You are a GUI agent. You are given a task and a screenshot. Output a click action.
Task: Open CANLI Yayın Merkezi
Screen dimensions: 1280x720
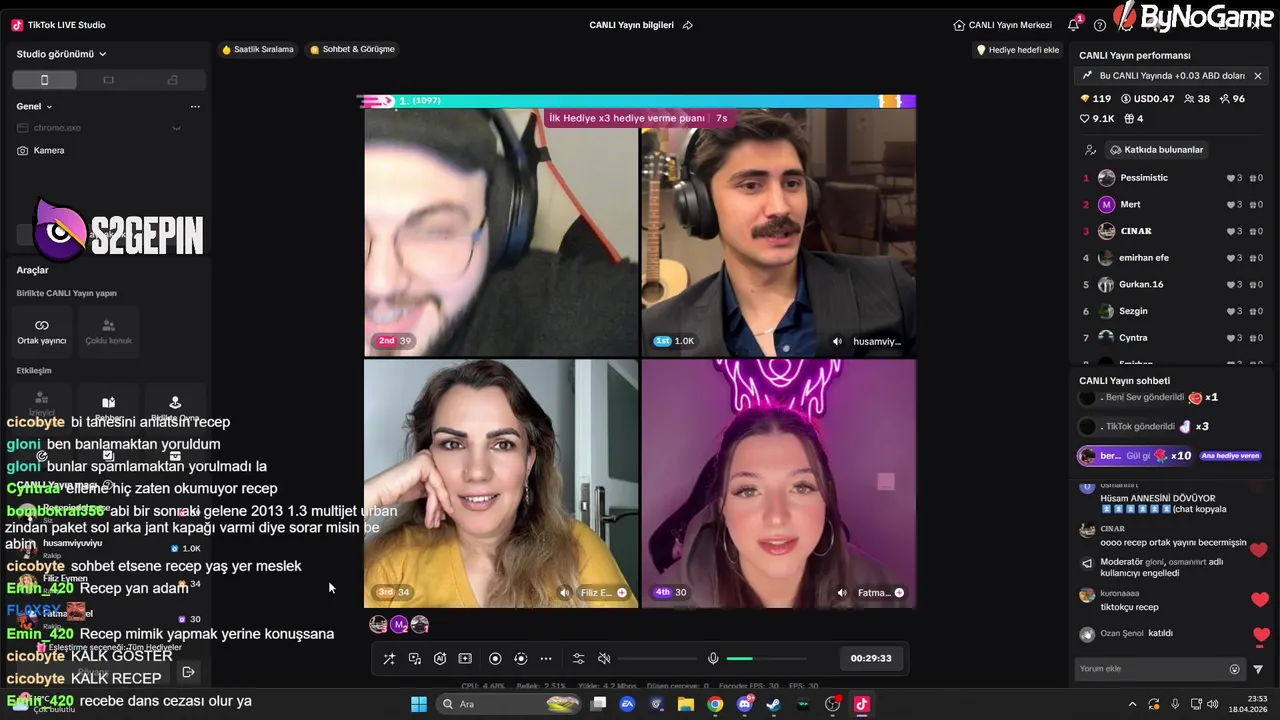[x=1003, y=25]
